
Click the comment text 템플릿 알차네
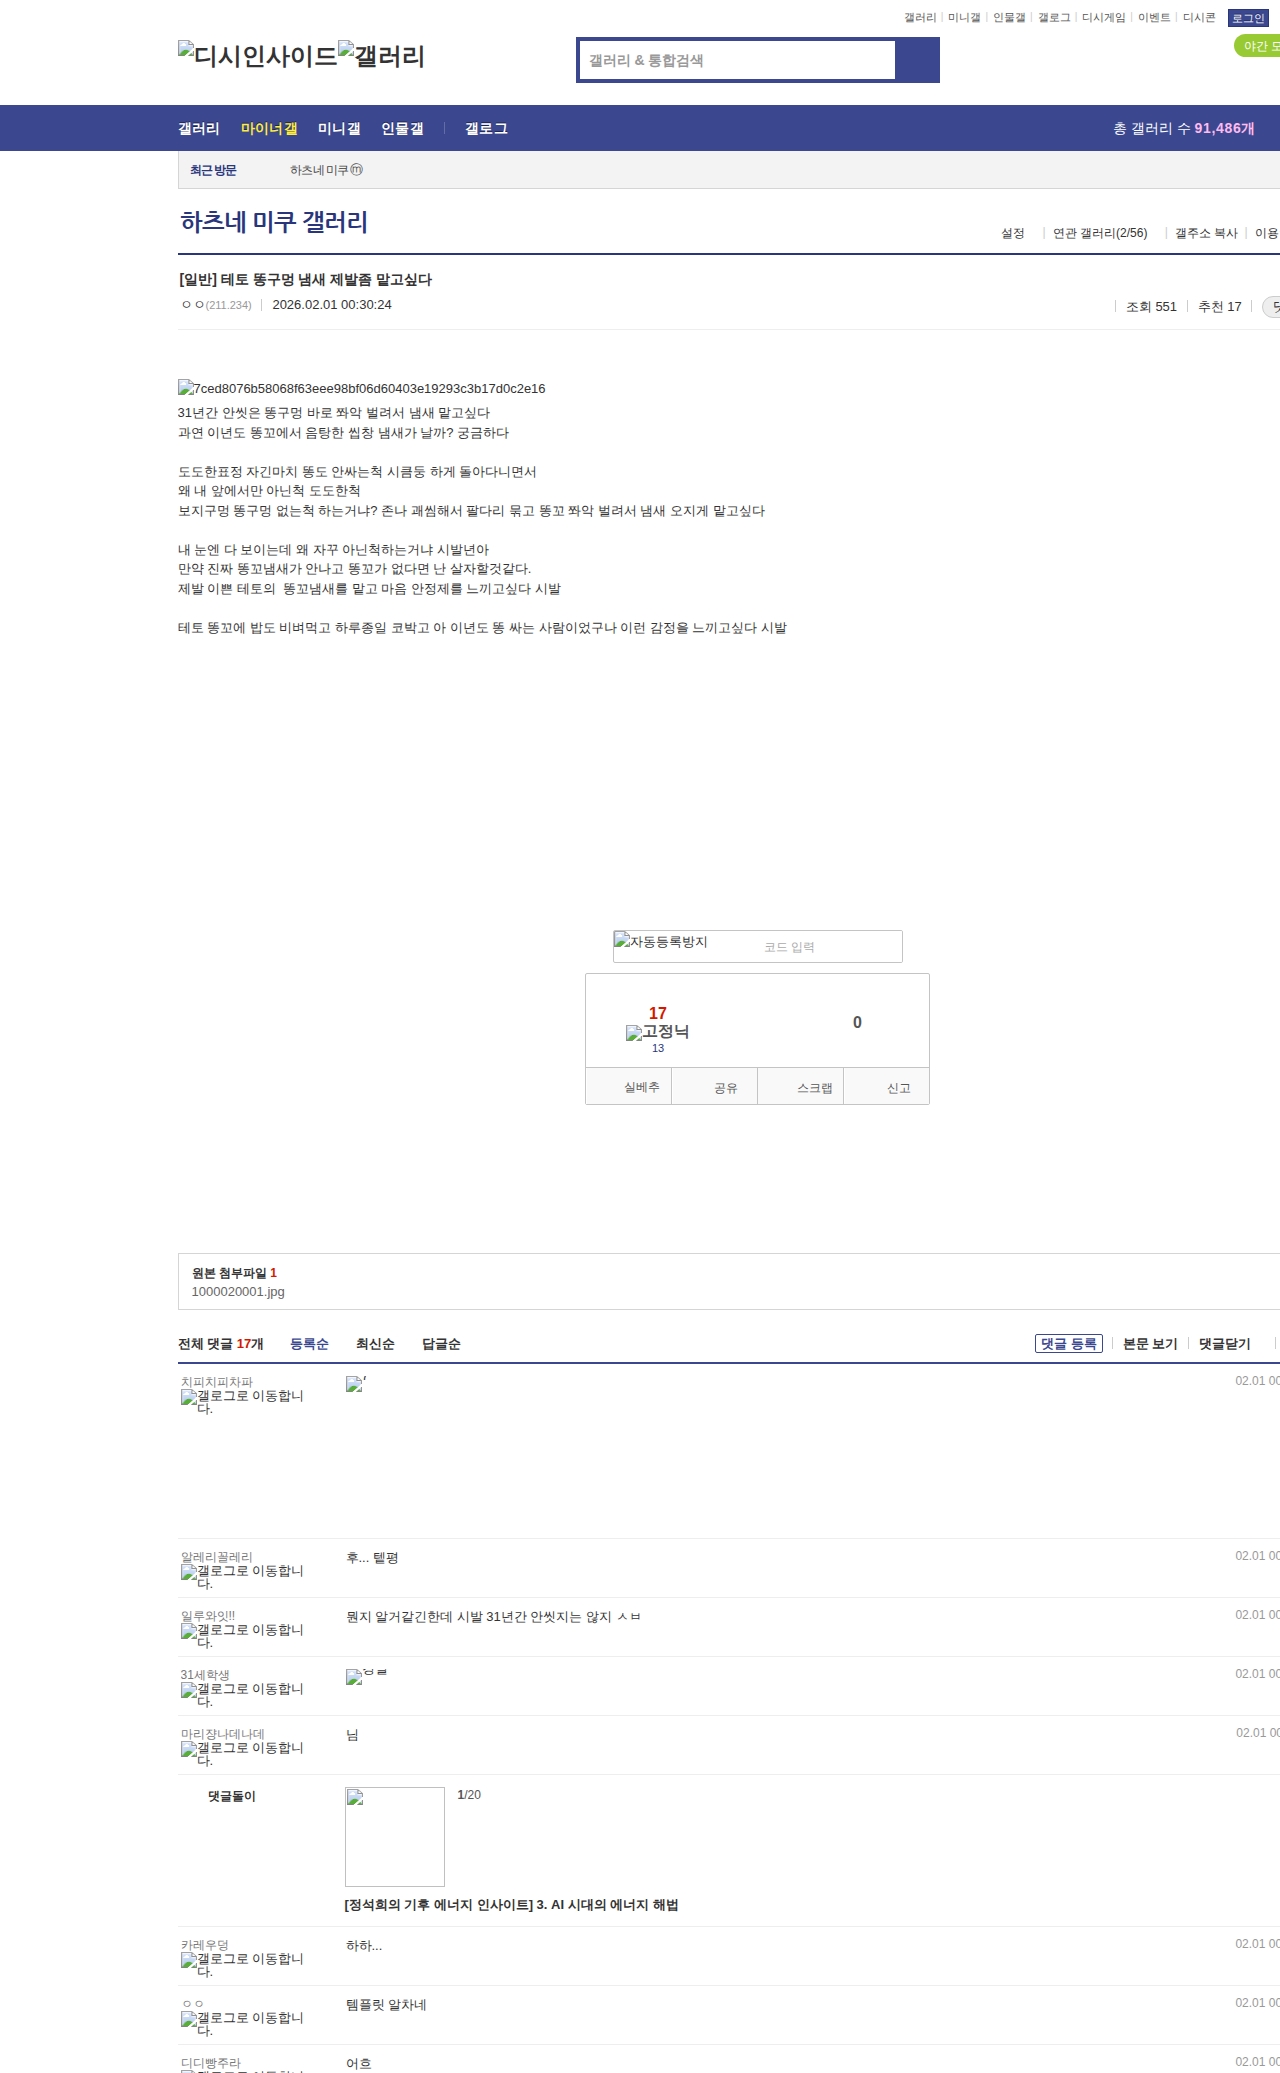tap(386, 2005)
